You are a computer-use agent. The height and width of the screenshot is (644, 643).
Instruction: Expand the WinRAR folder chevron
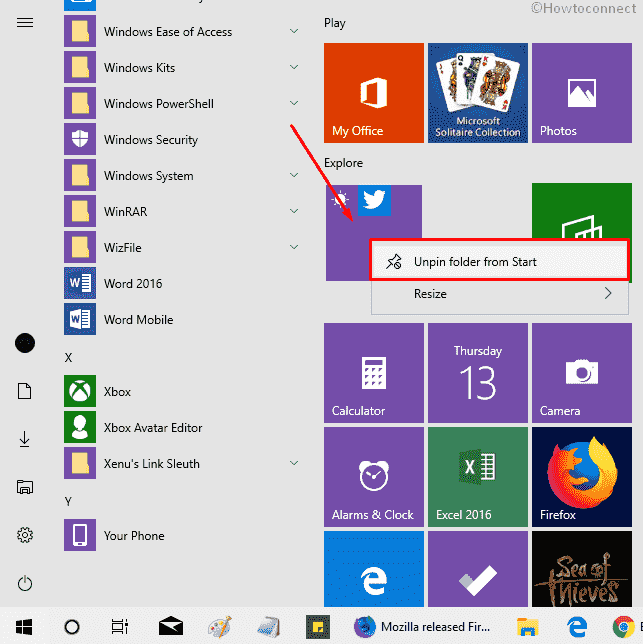(x=294, y=211)
